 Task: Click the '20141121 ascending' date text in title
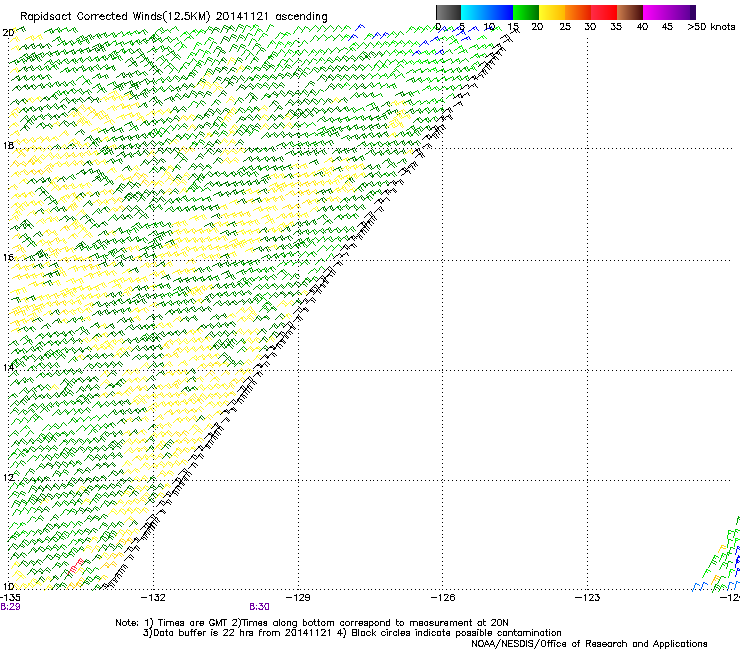point(271,16)
